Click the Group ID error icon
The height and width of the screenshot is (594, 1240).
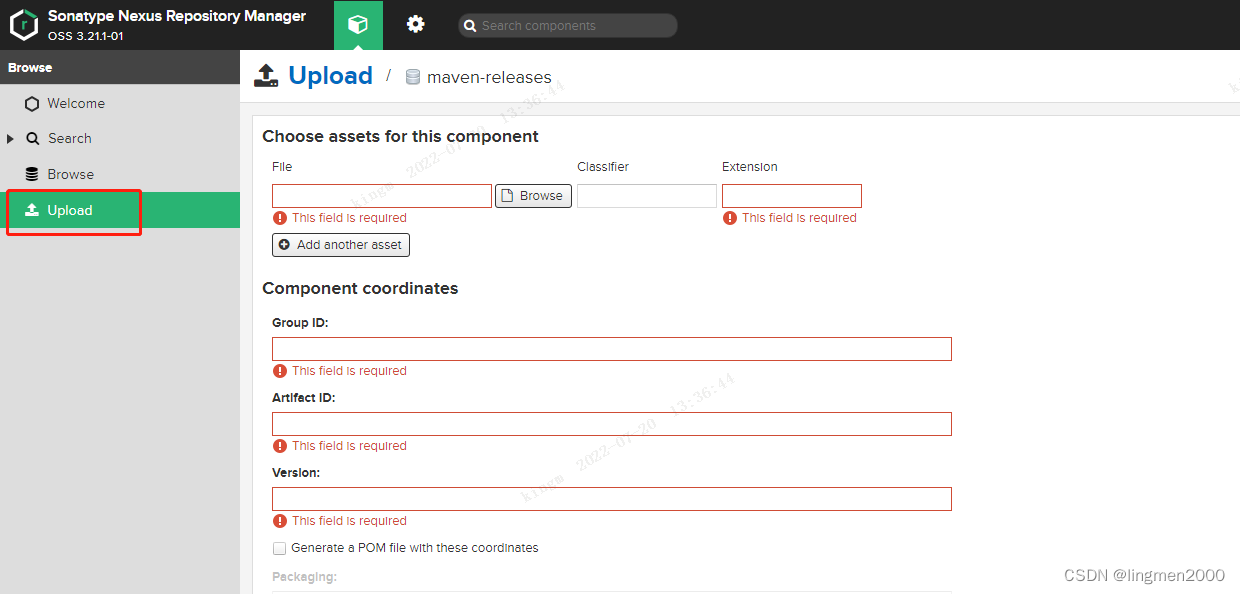pos(280,371)
